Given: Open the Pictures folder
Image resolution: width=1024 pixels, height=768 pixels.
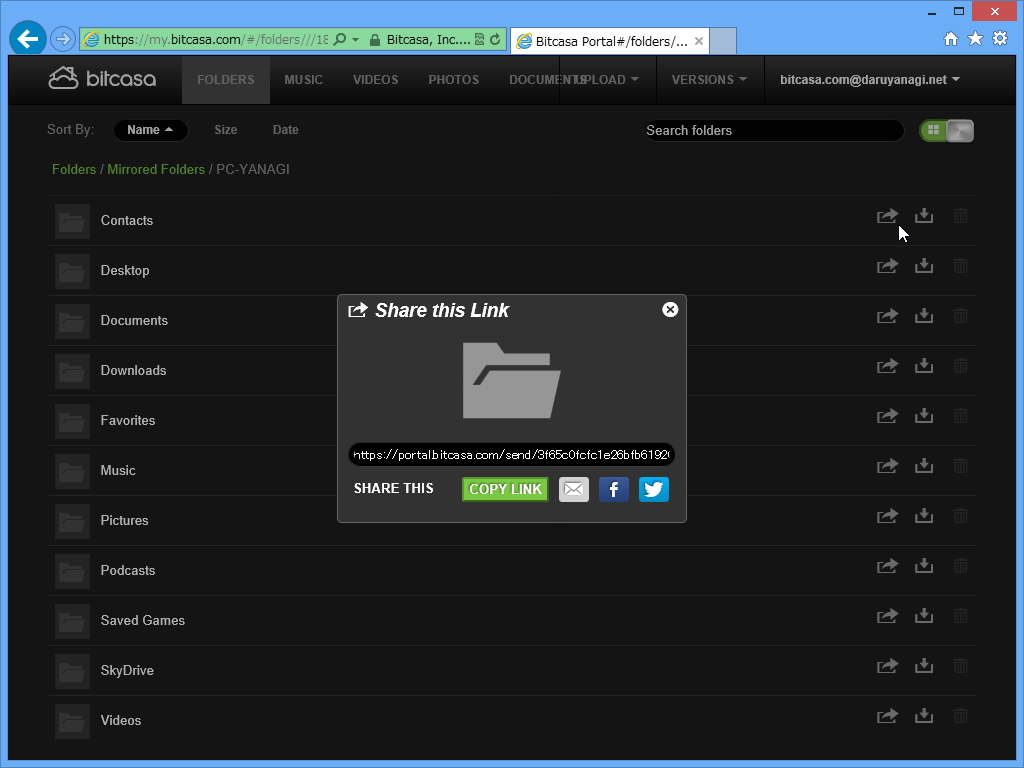Looking at the screenshot, I should click(124, 520).
